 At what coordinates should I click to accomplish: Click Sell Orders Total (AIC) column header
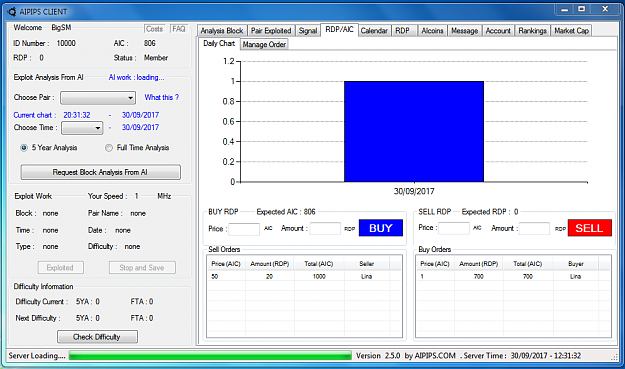[x=319, y=264]
